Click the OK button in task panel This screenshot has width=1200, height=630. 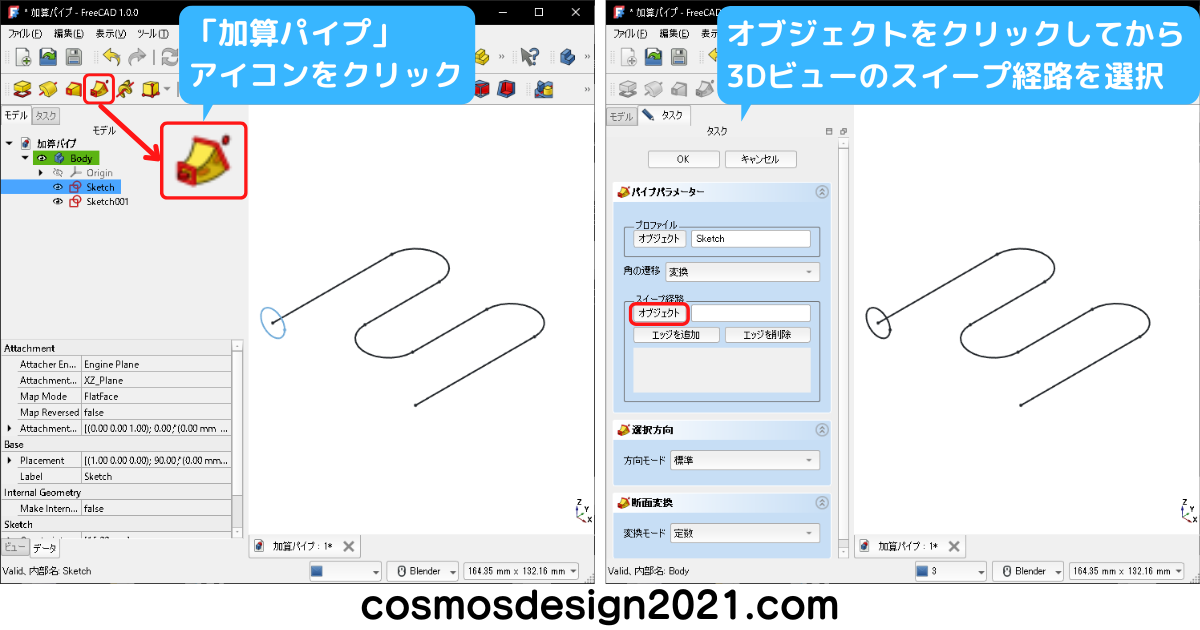click(683, 159)
